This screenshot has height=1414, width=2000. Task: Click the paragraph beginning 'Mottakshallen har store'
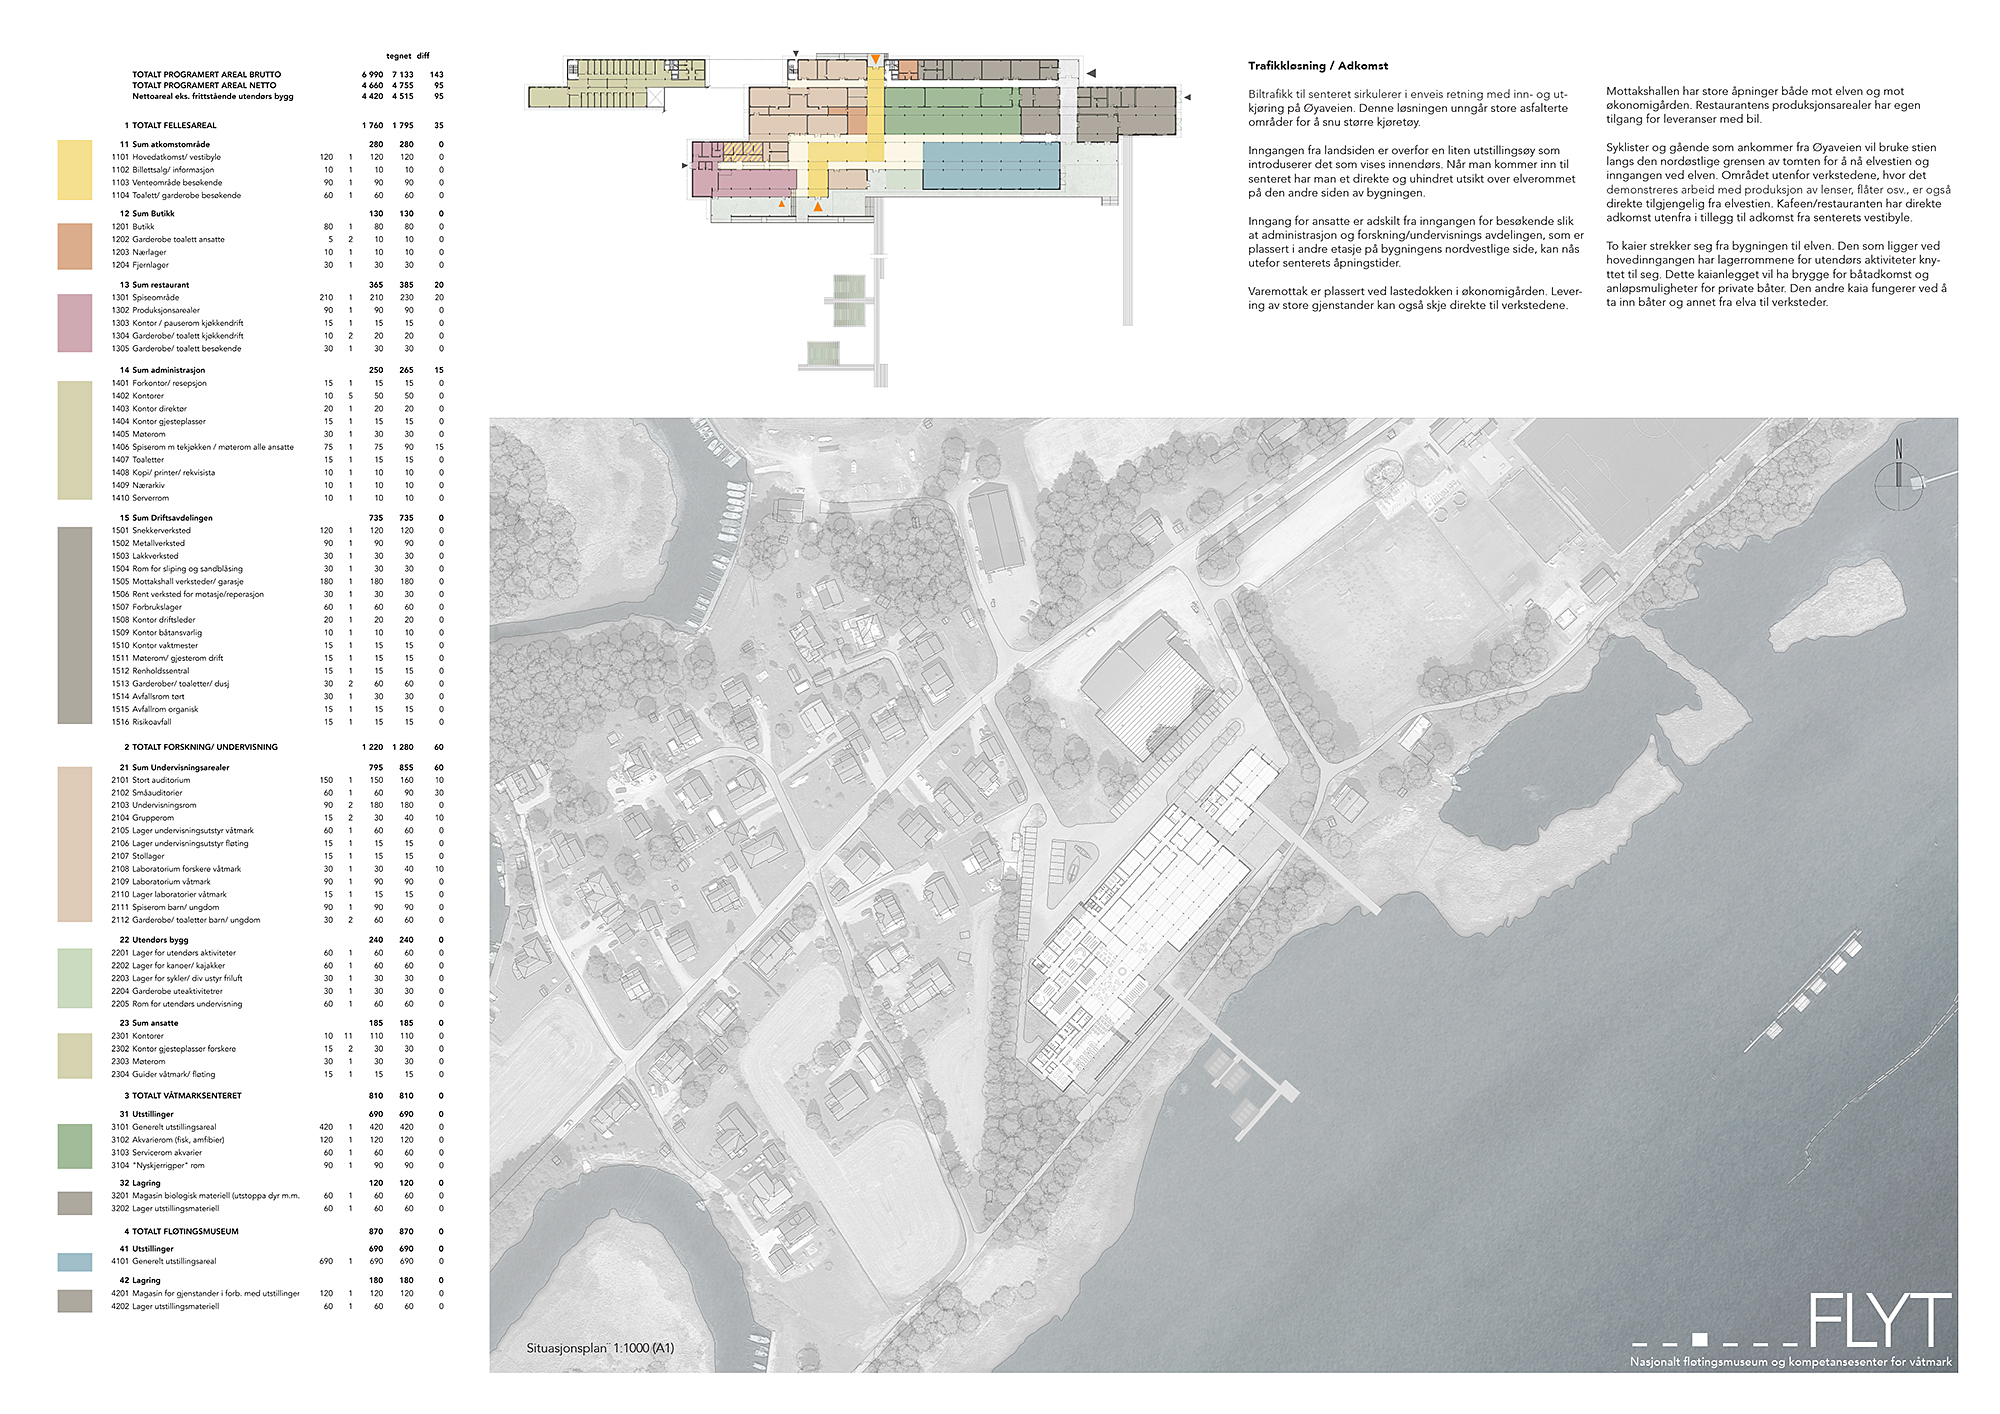pyautogui.click(x=1764, y=105)
